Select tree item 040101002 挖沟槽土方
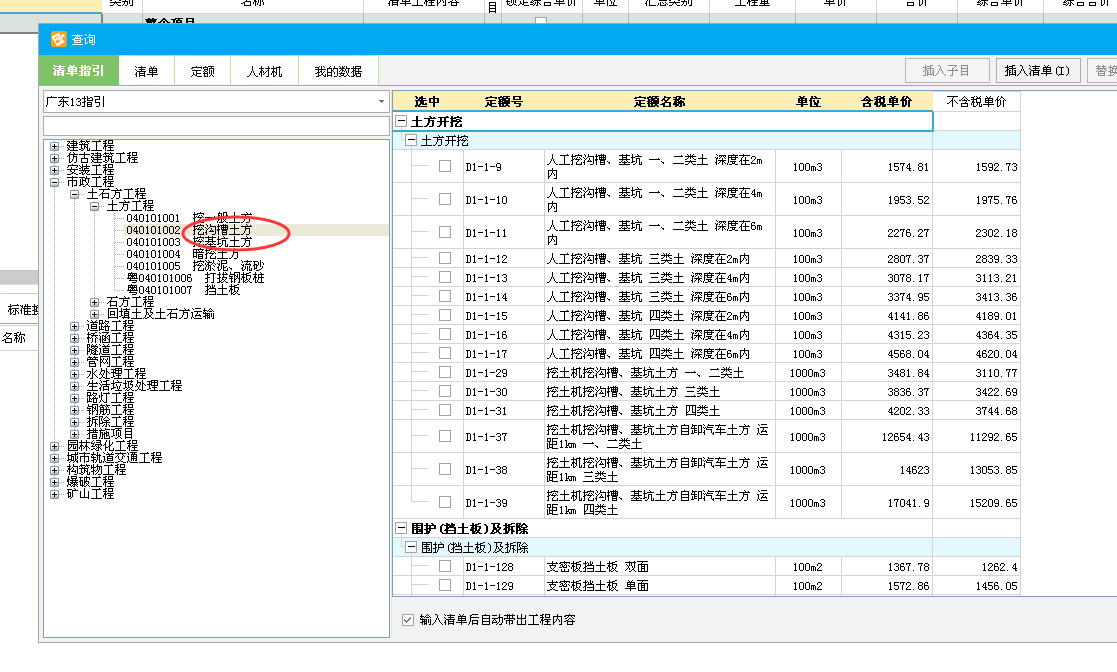Image resolution: width=1117 pixels, height=672 pixels. click(x=189, y=230)
